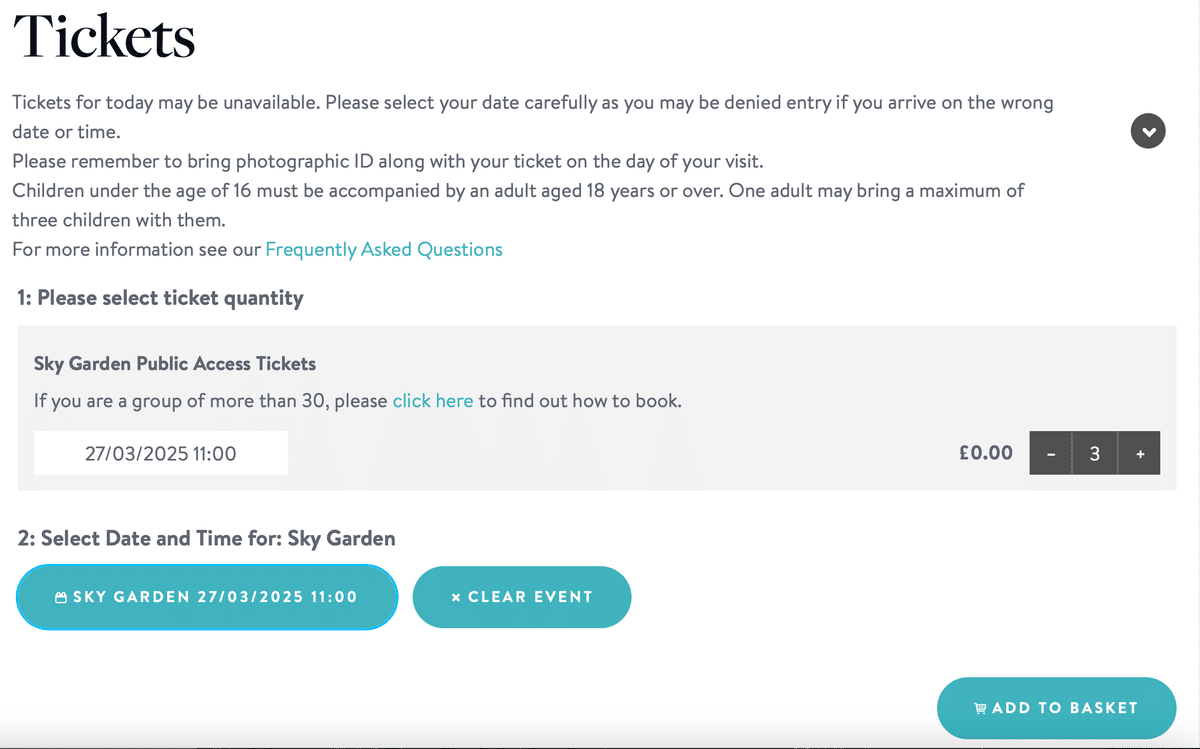The width and height of the screenshot is (1200, 749).
Task: Open the Frequently Asked Questions link
Action: tap(383, 250)
